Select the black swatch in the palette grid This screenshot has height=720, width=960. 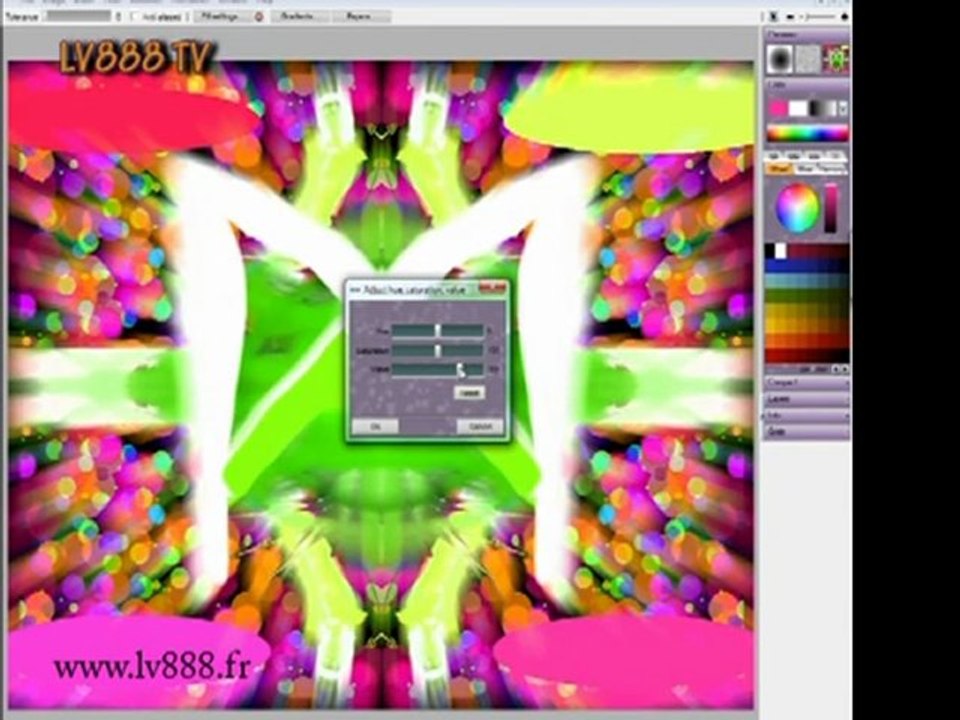[x=770, y=250]
